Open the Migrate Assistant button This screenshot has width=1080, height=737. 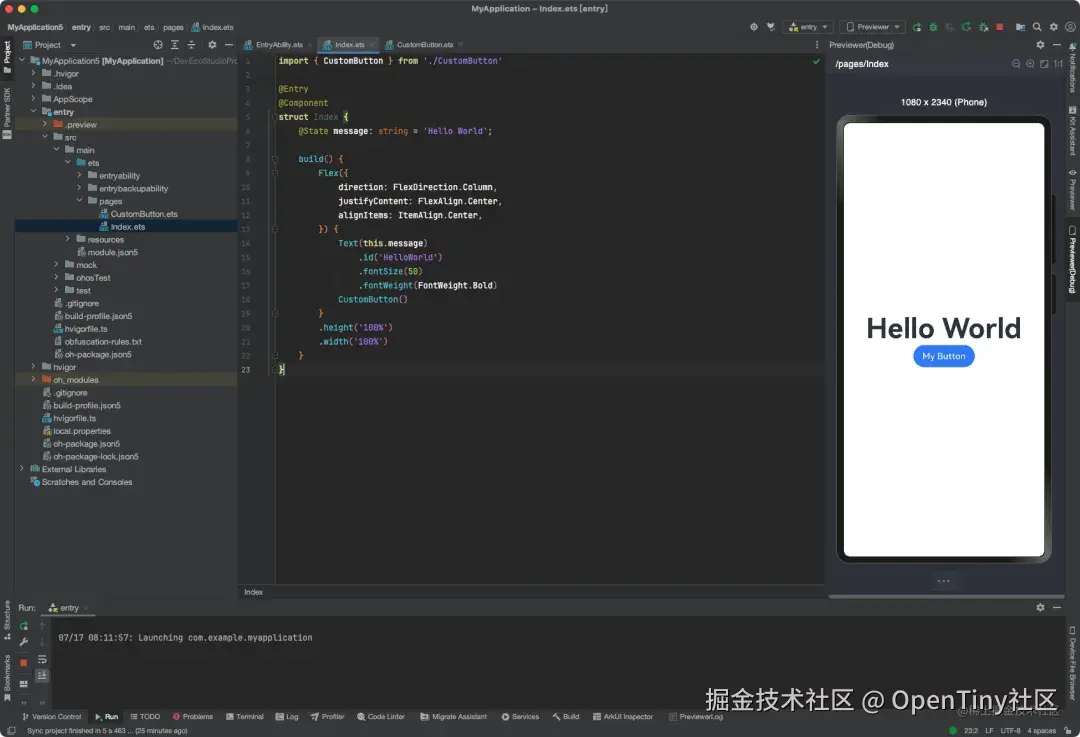[x=453, y=716]
